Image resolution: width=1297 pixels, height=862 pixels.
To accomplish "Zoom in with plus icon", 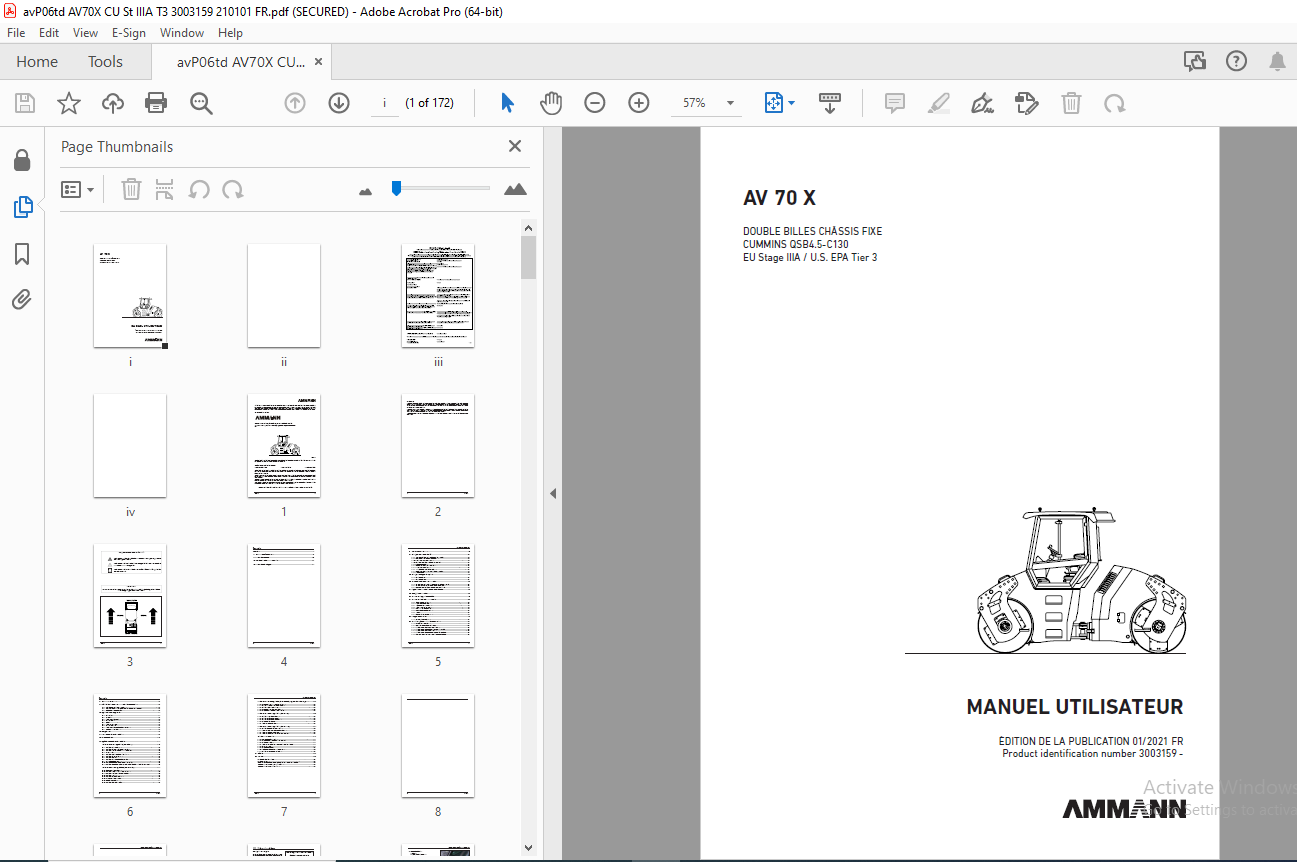I will click(x=639, y=103).
